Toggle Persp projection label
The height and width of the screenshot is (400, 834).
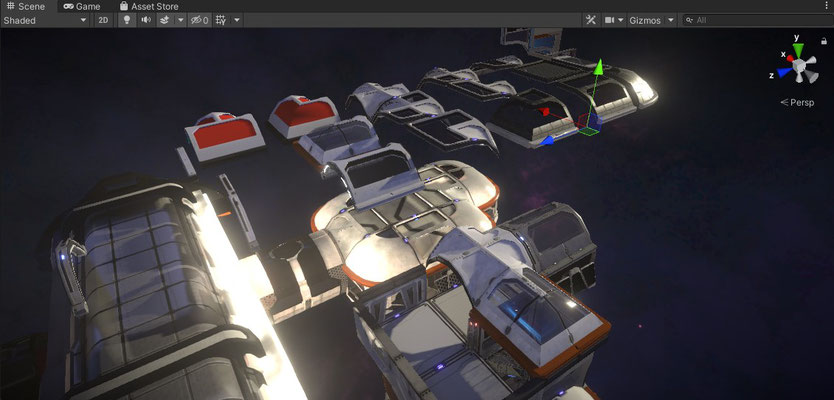click(x=797, y=103)
